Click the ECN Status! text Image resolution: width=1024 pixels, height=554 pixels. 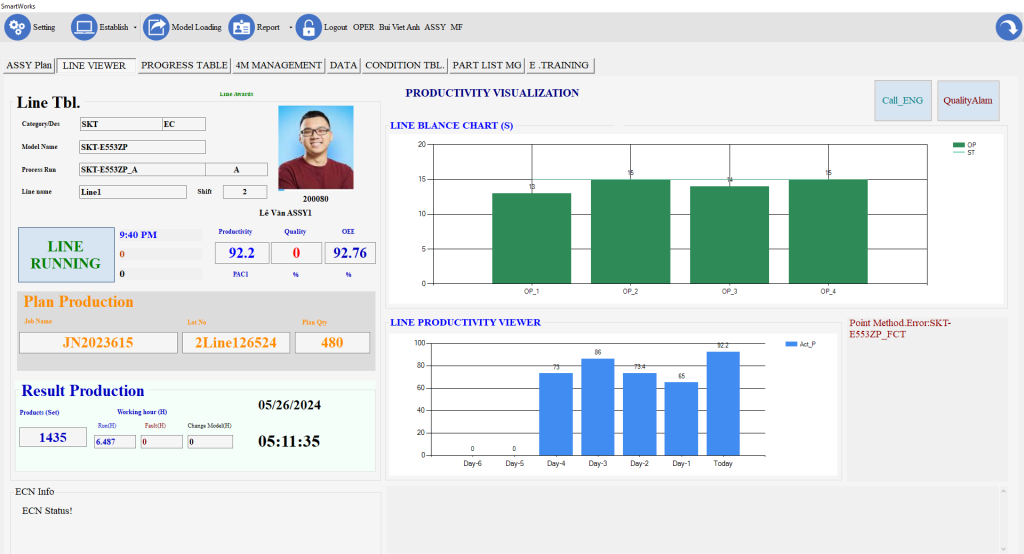tap(47, 511)
